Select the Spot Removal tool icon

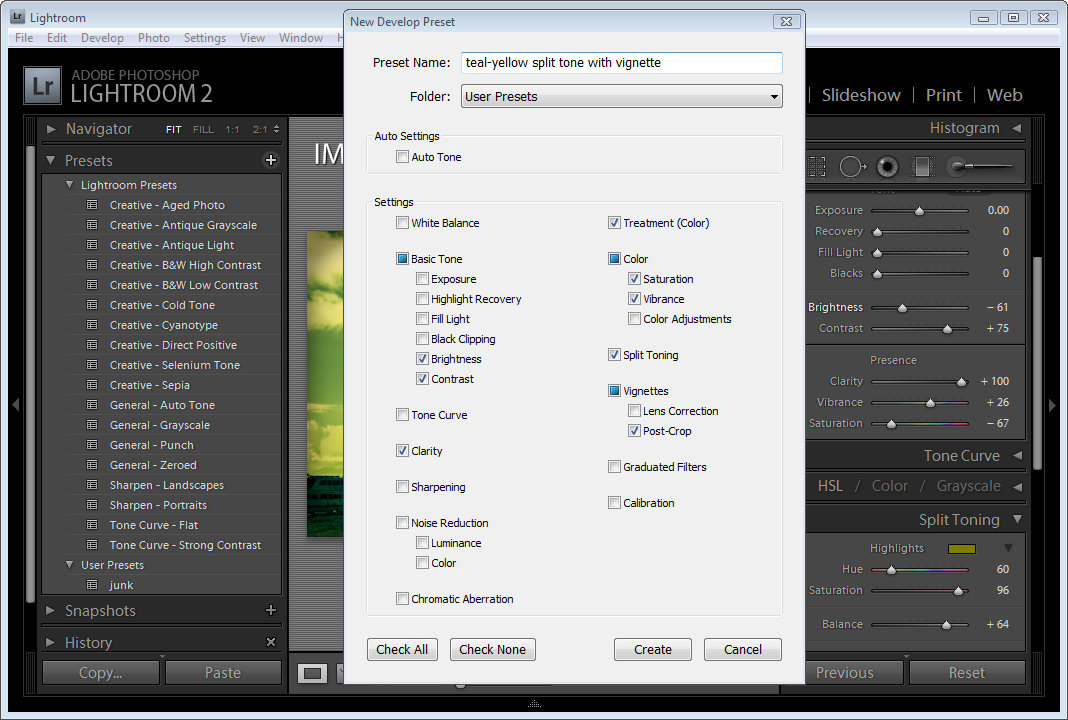click(x=852, y=166)
